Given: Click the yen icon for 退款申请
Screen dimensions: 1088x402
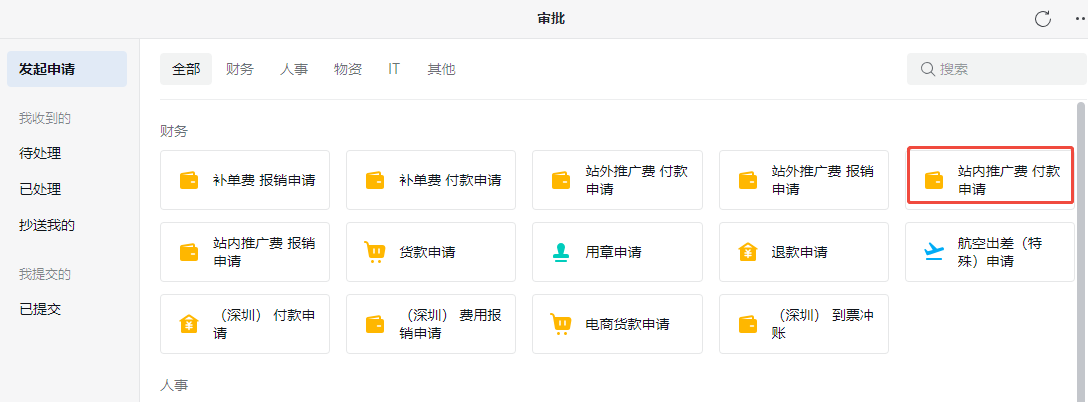Looking at the screenshot, I should (747, 252).
